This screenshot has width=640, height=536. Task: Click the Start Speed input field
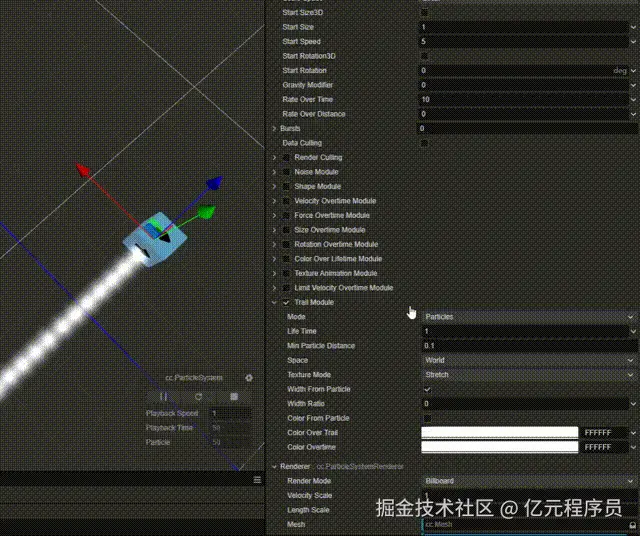524,42
